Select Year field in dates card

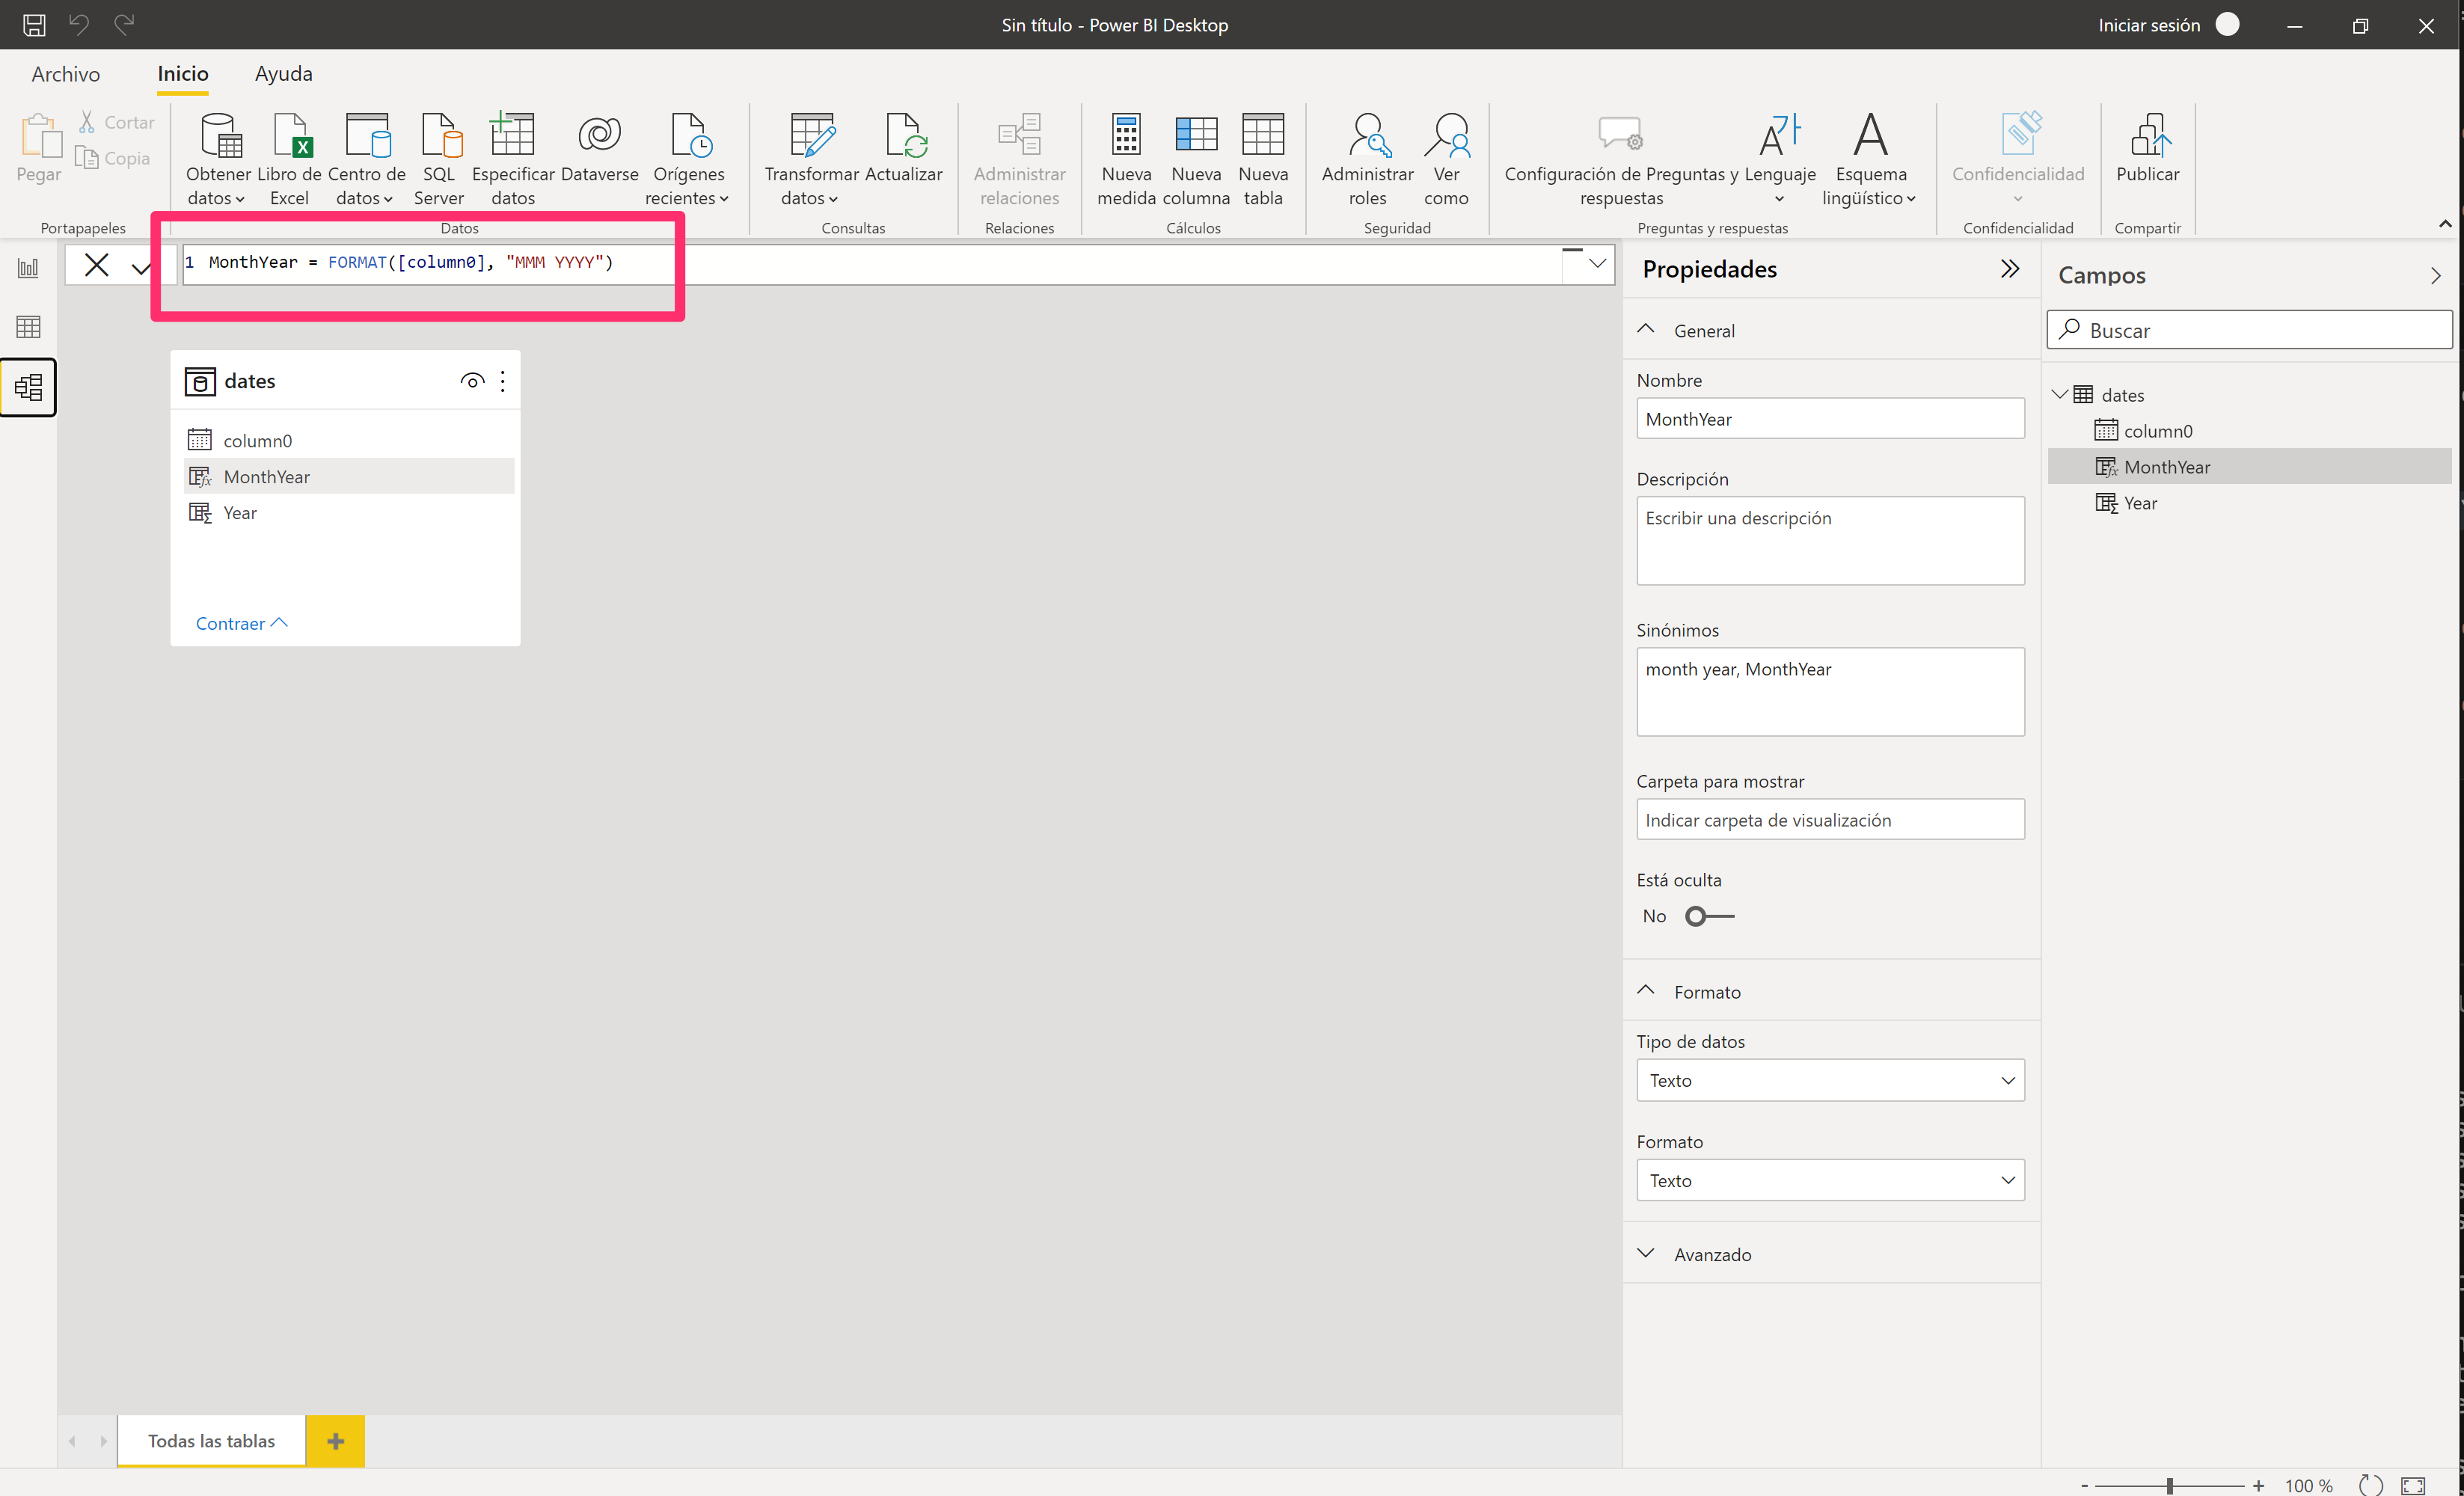point(349,512)
